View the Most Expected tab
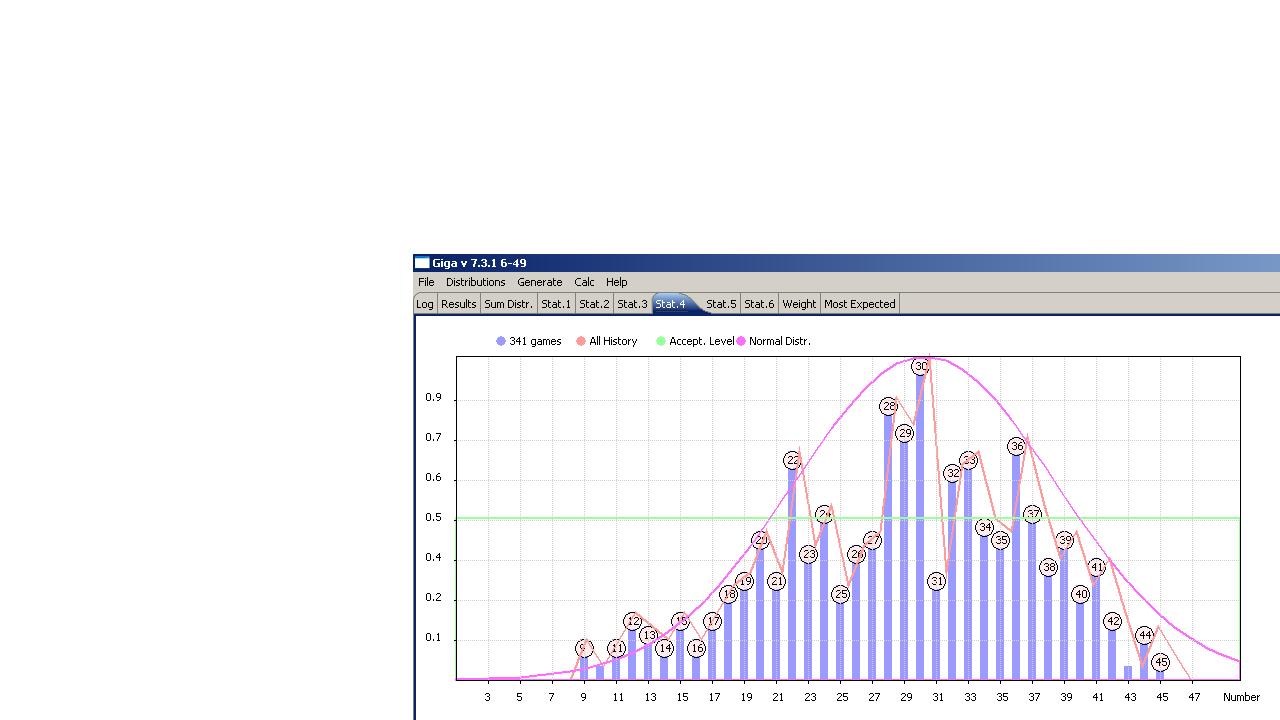The image size is (1280, 720). [x=859, y=304]
